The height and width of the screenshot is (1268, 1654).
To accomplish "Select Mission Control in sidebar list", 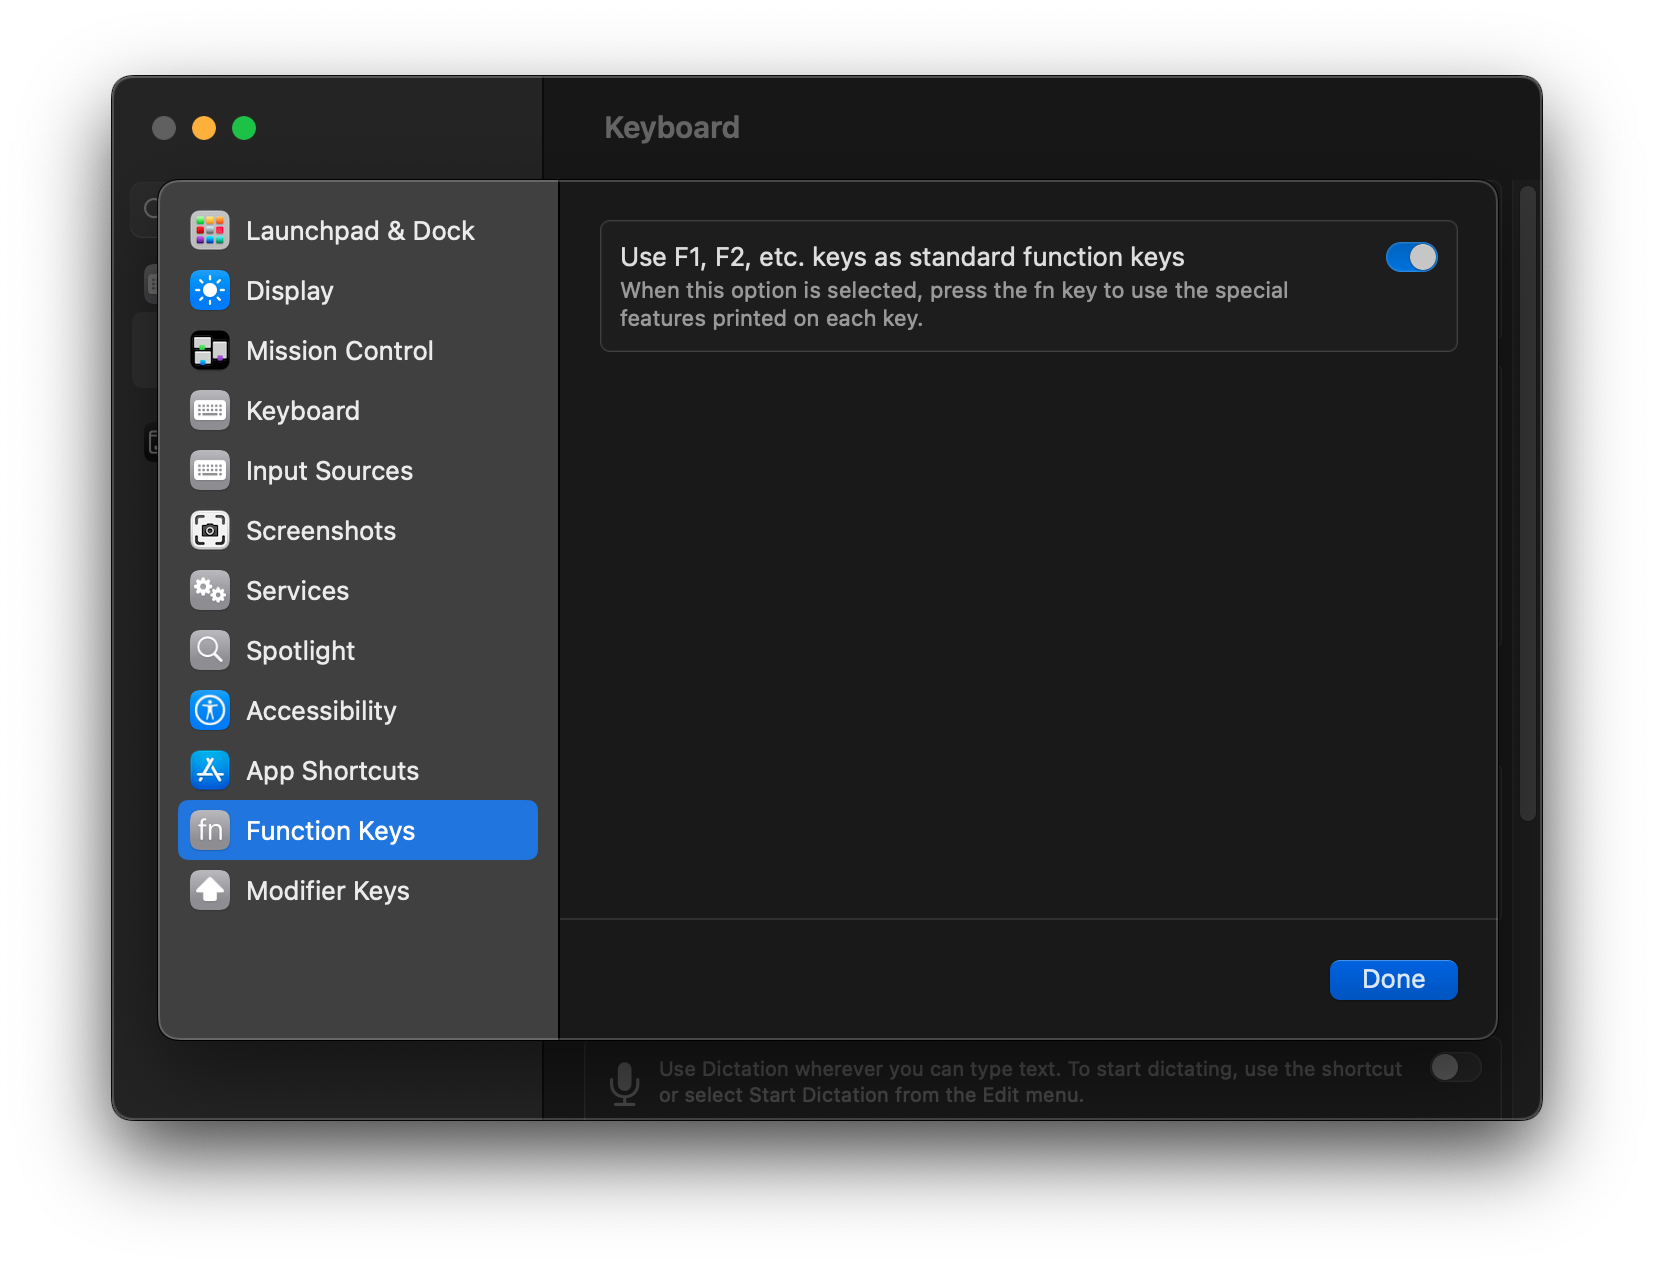I will point(358,351).
